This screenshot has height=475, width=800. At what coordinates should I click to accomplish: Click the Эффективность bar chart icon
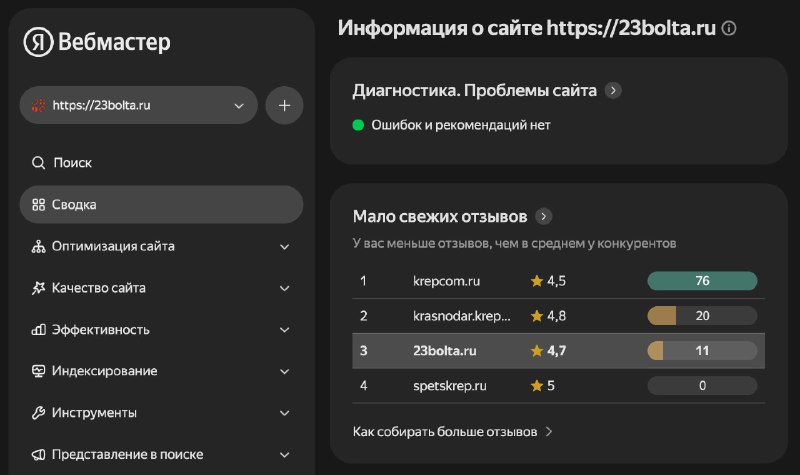[38, 330]
